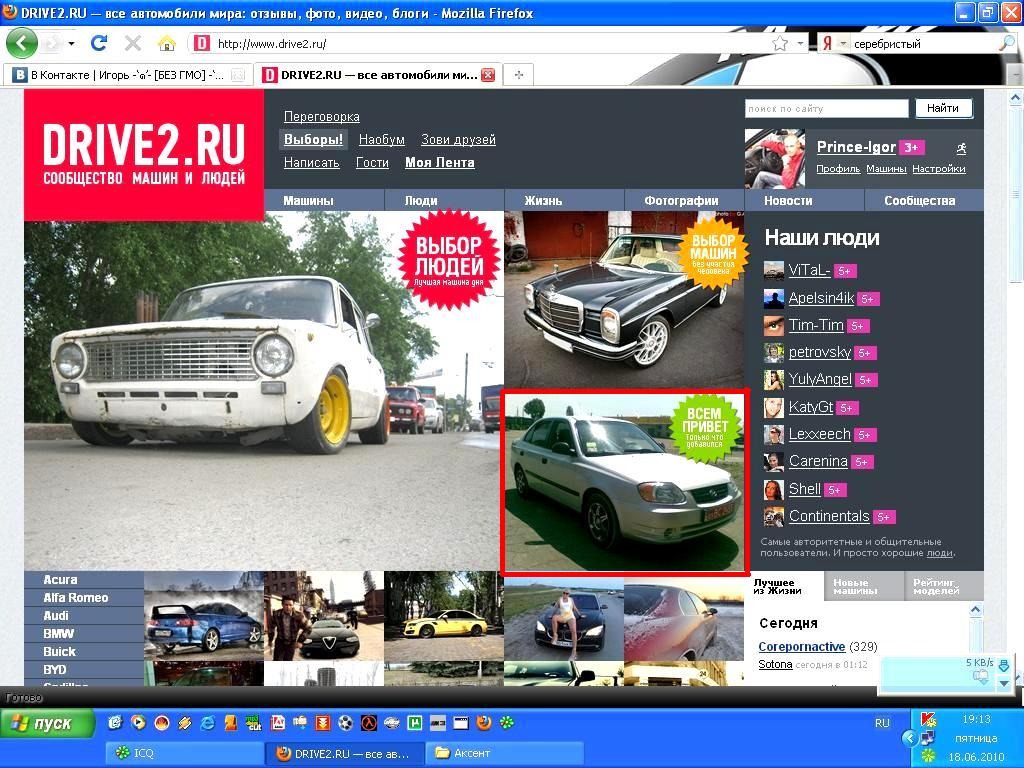Open the YulyAngel user link
This screenshot has height=768, width=1024.
click(820, 379)
